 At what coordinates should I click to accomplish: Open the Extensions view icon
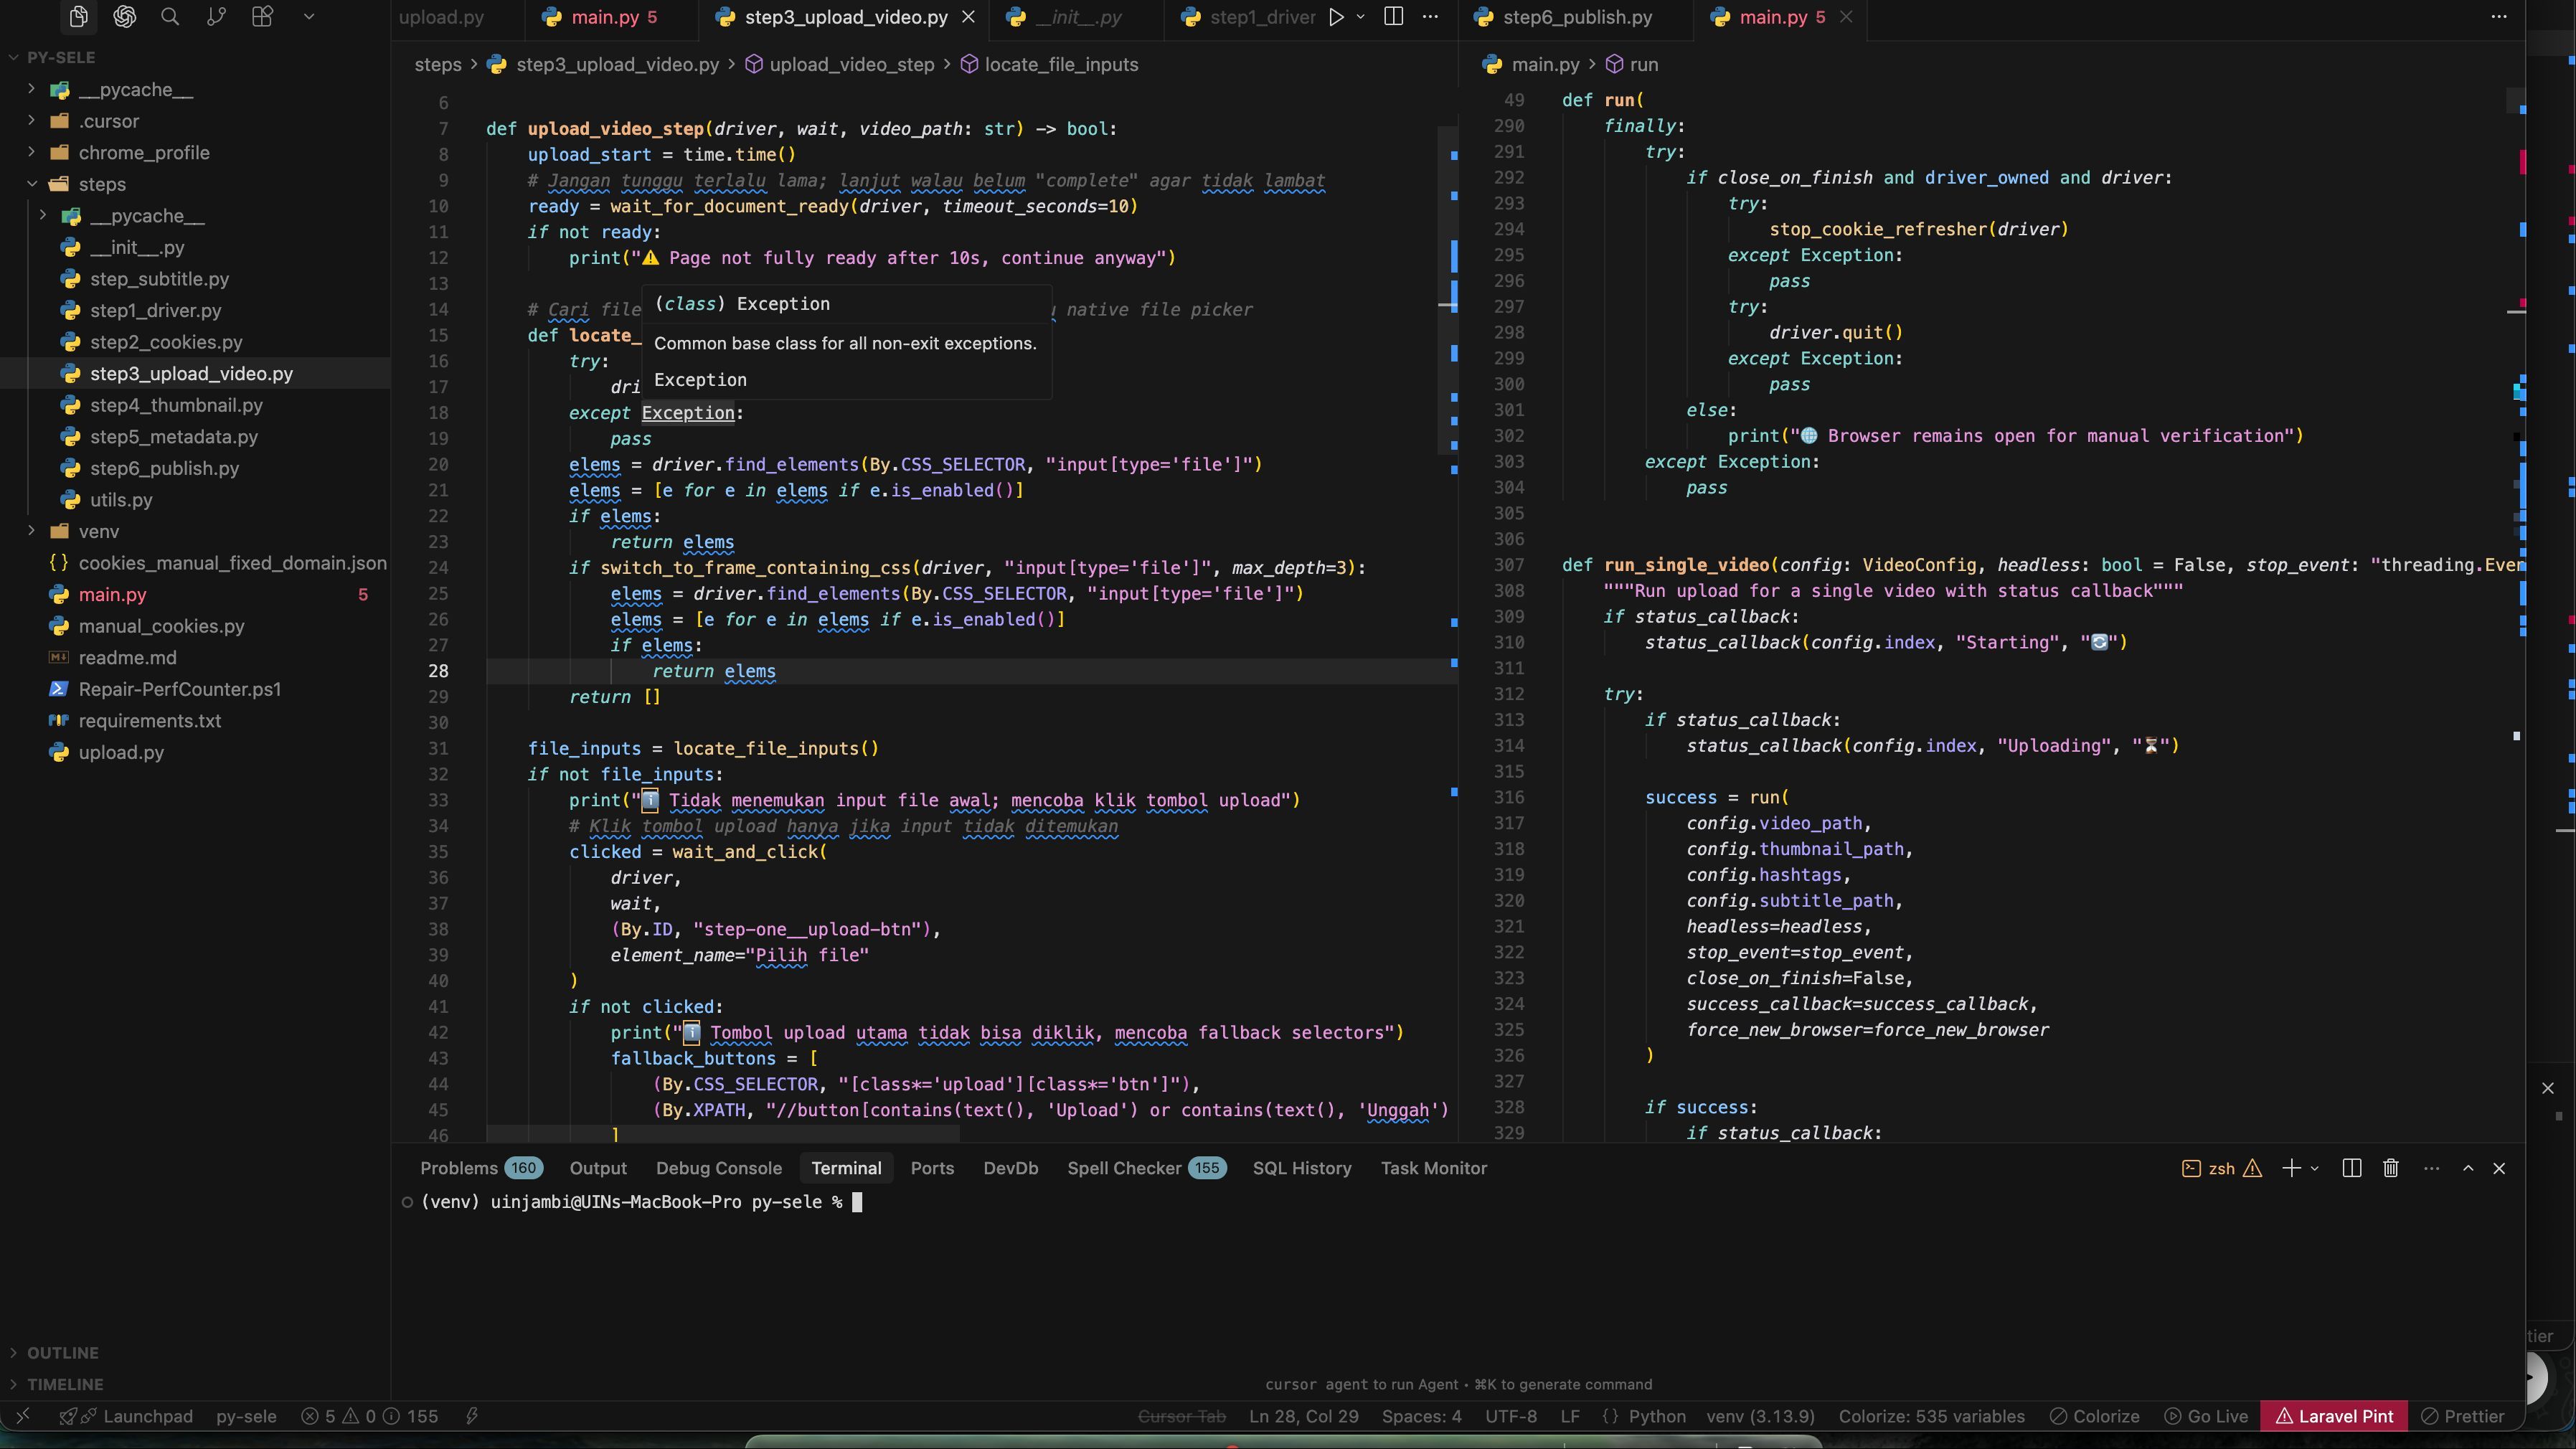[262, 17]
